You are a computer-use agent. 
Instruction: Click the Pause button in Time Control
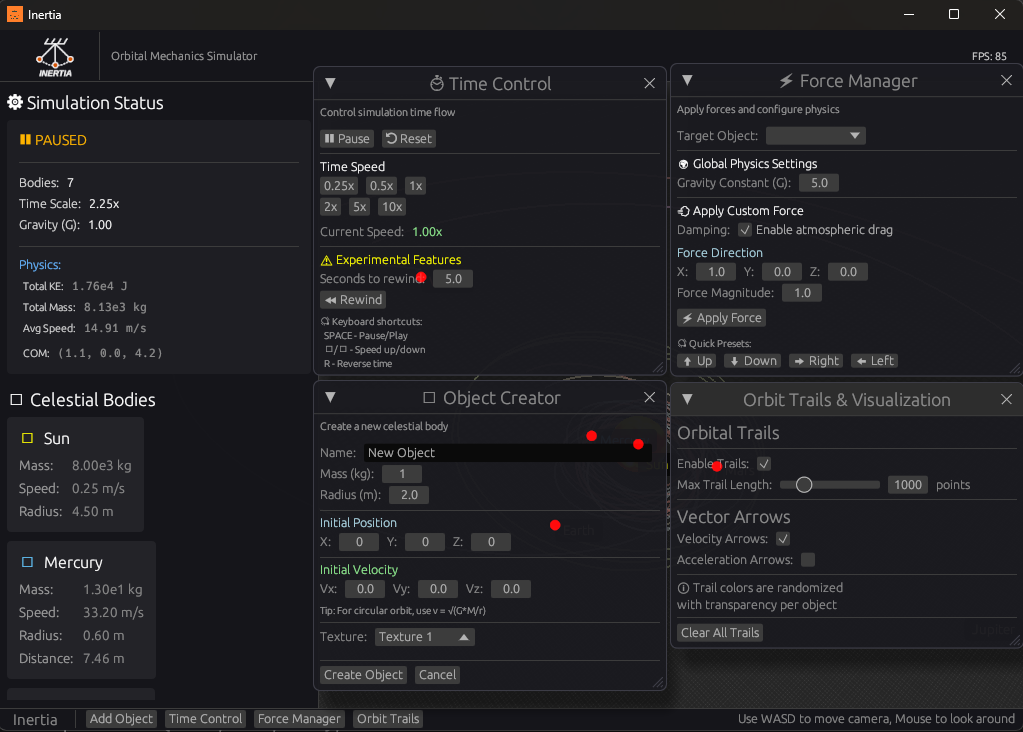click(x=347, y=139)
